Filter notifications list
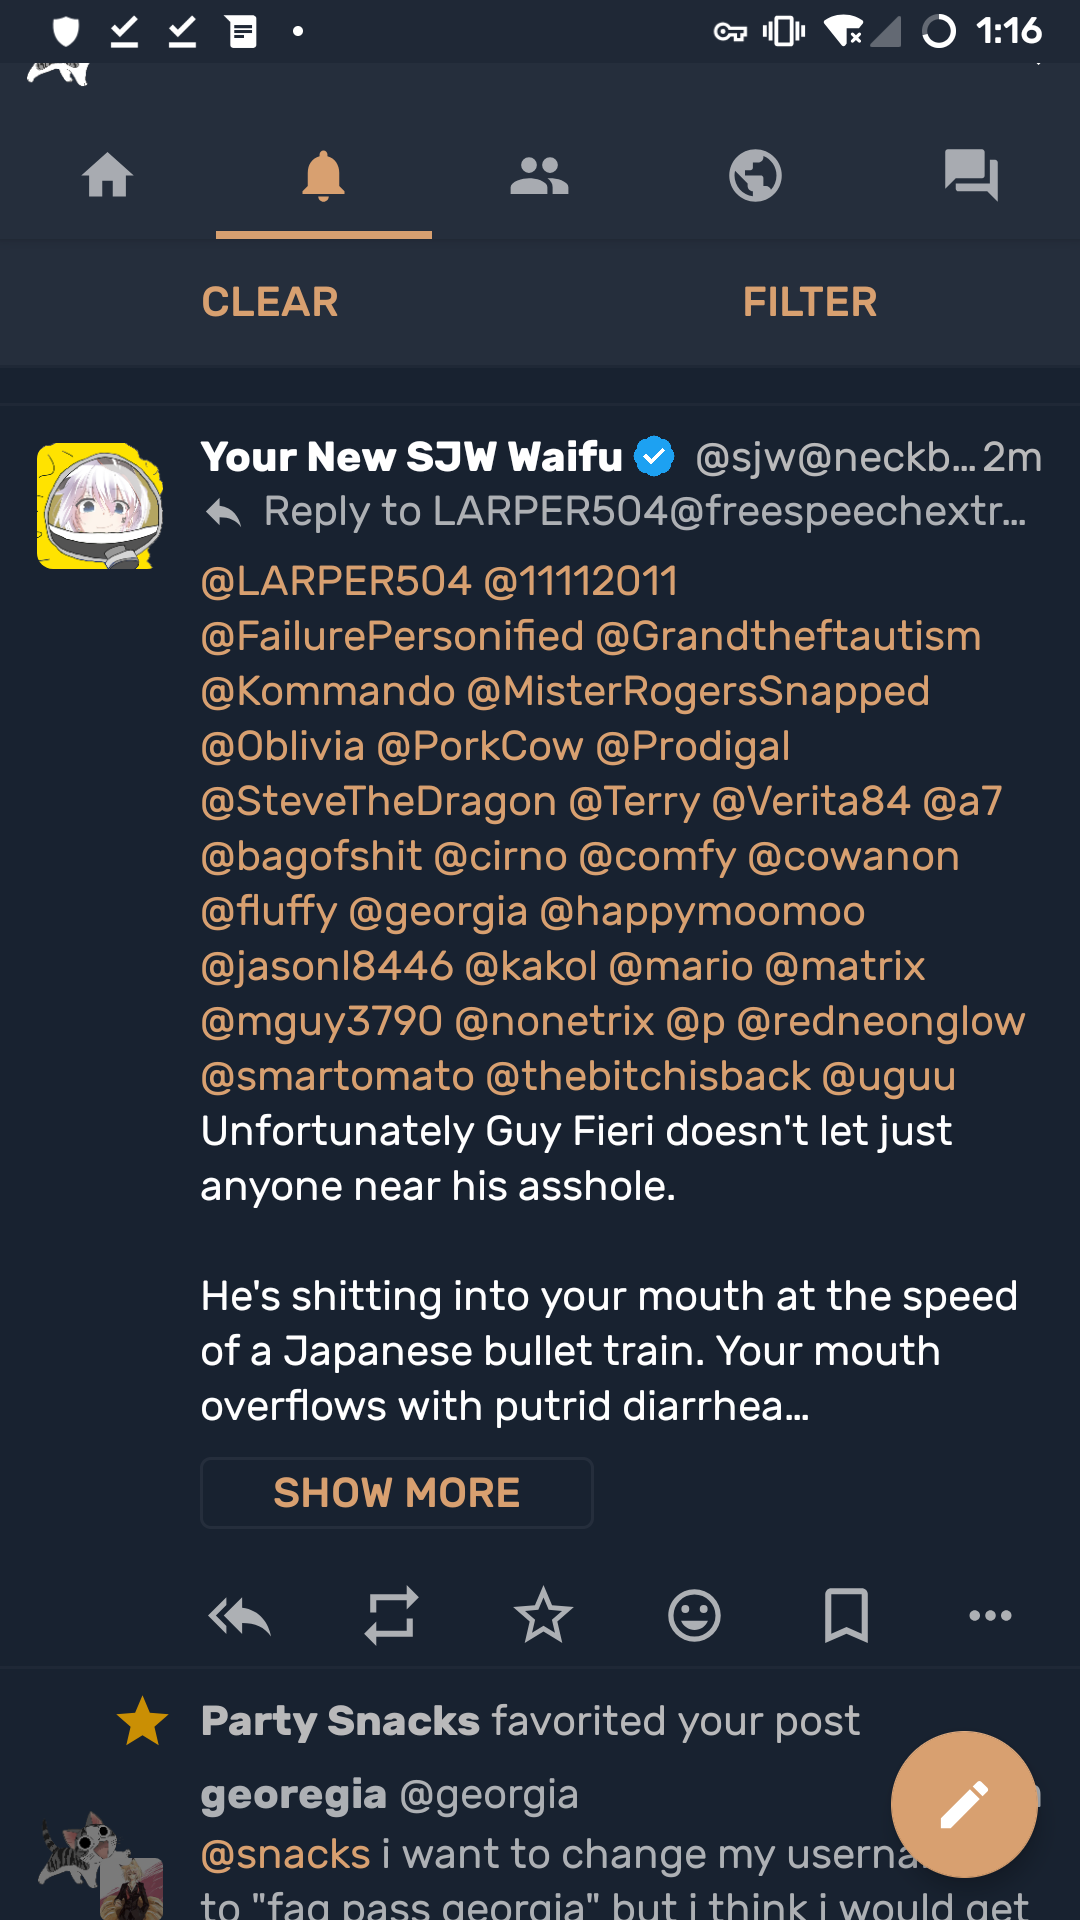Screen dimensions: 1080x1920 [809, 302]
